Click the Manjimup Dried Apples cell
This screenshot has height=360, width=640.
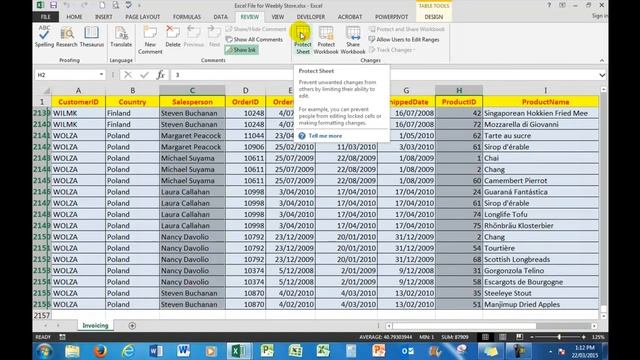[541, 304]
